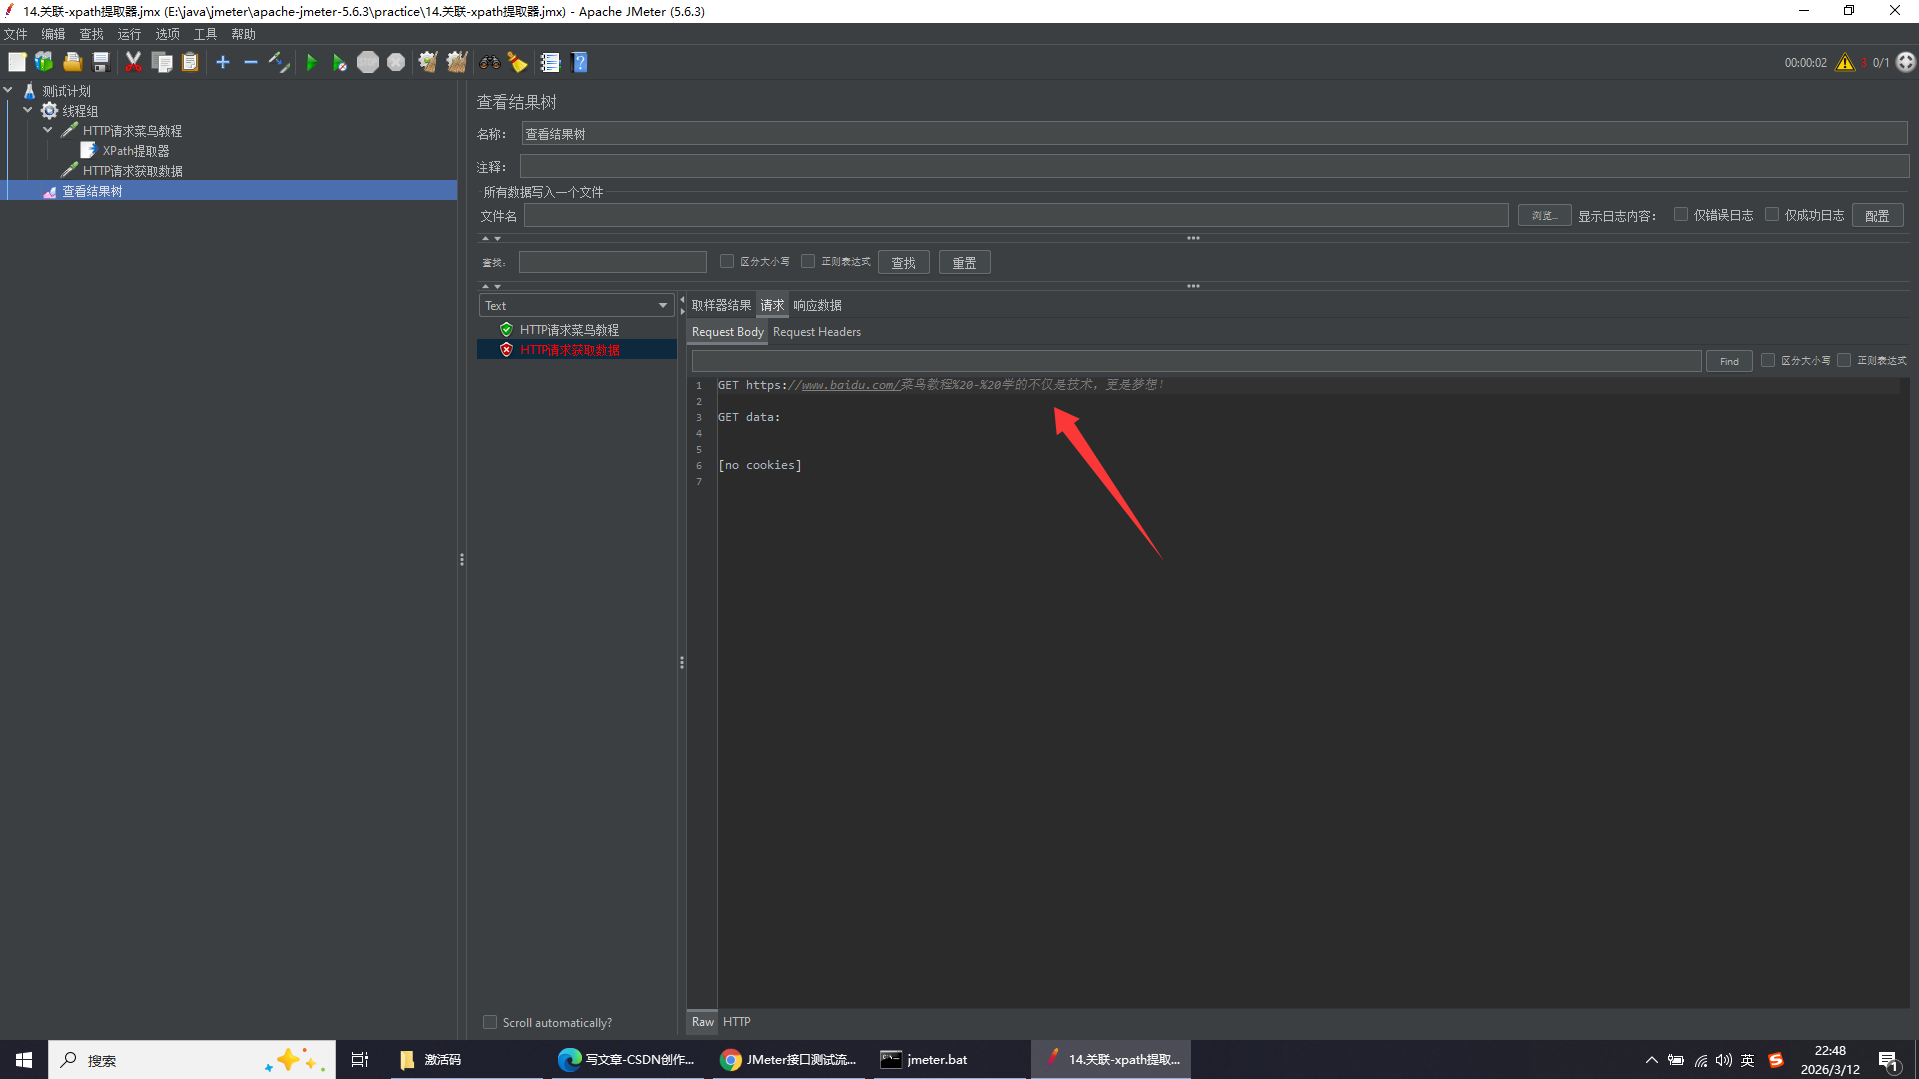Screen dimensions: 1919x1079
Task: Click the Paste clipboard icon
Action: tap(190, 62)
